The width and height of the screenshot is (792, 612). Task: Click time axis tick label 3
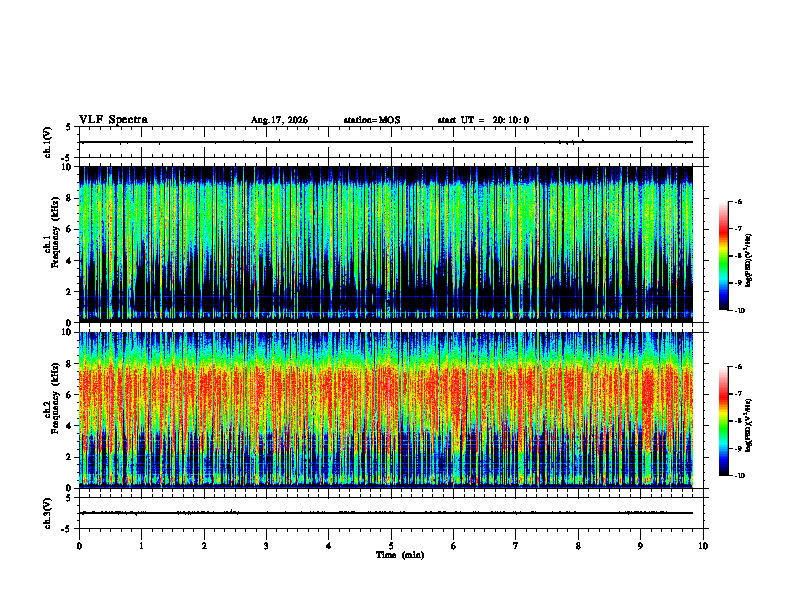266,546
